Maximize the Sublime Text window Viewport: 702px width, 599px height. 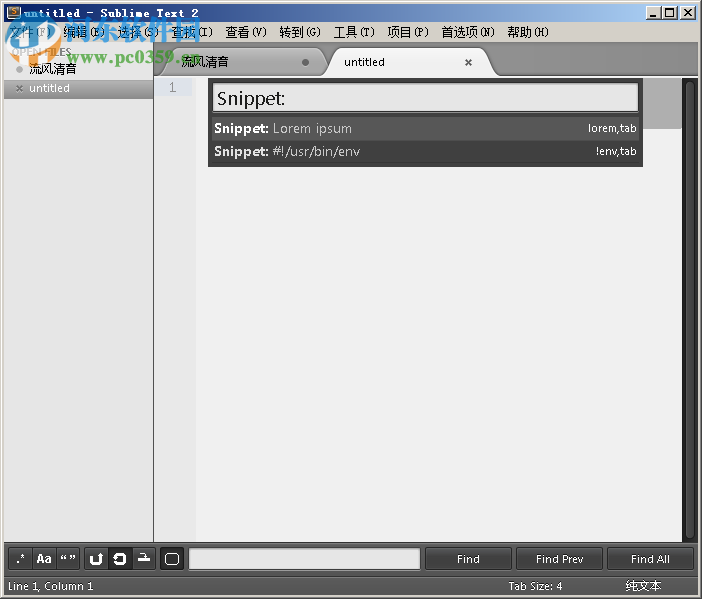coord(670,13)
